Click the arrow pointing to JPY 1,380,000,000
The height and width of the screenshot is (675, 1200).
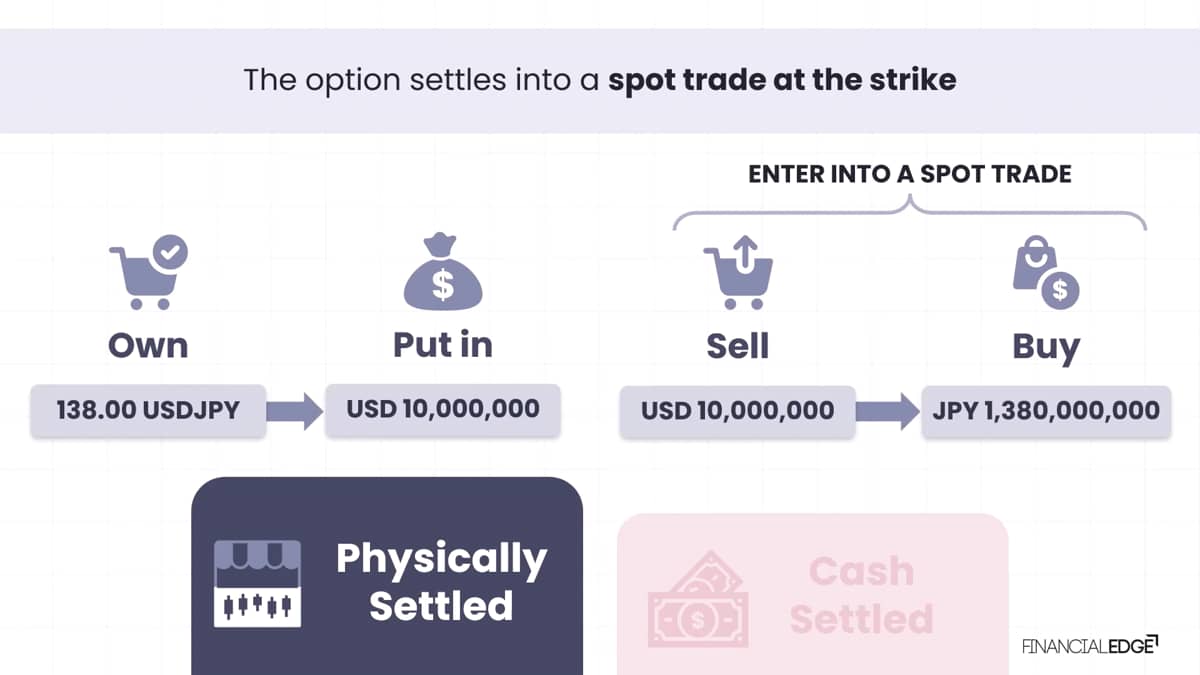pyautogui.click(x=888, y=411)
